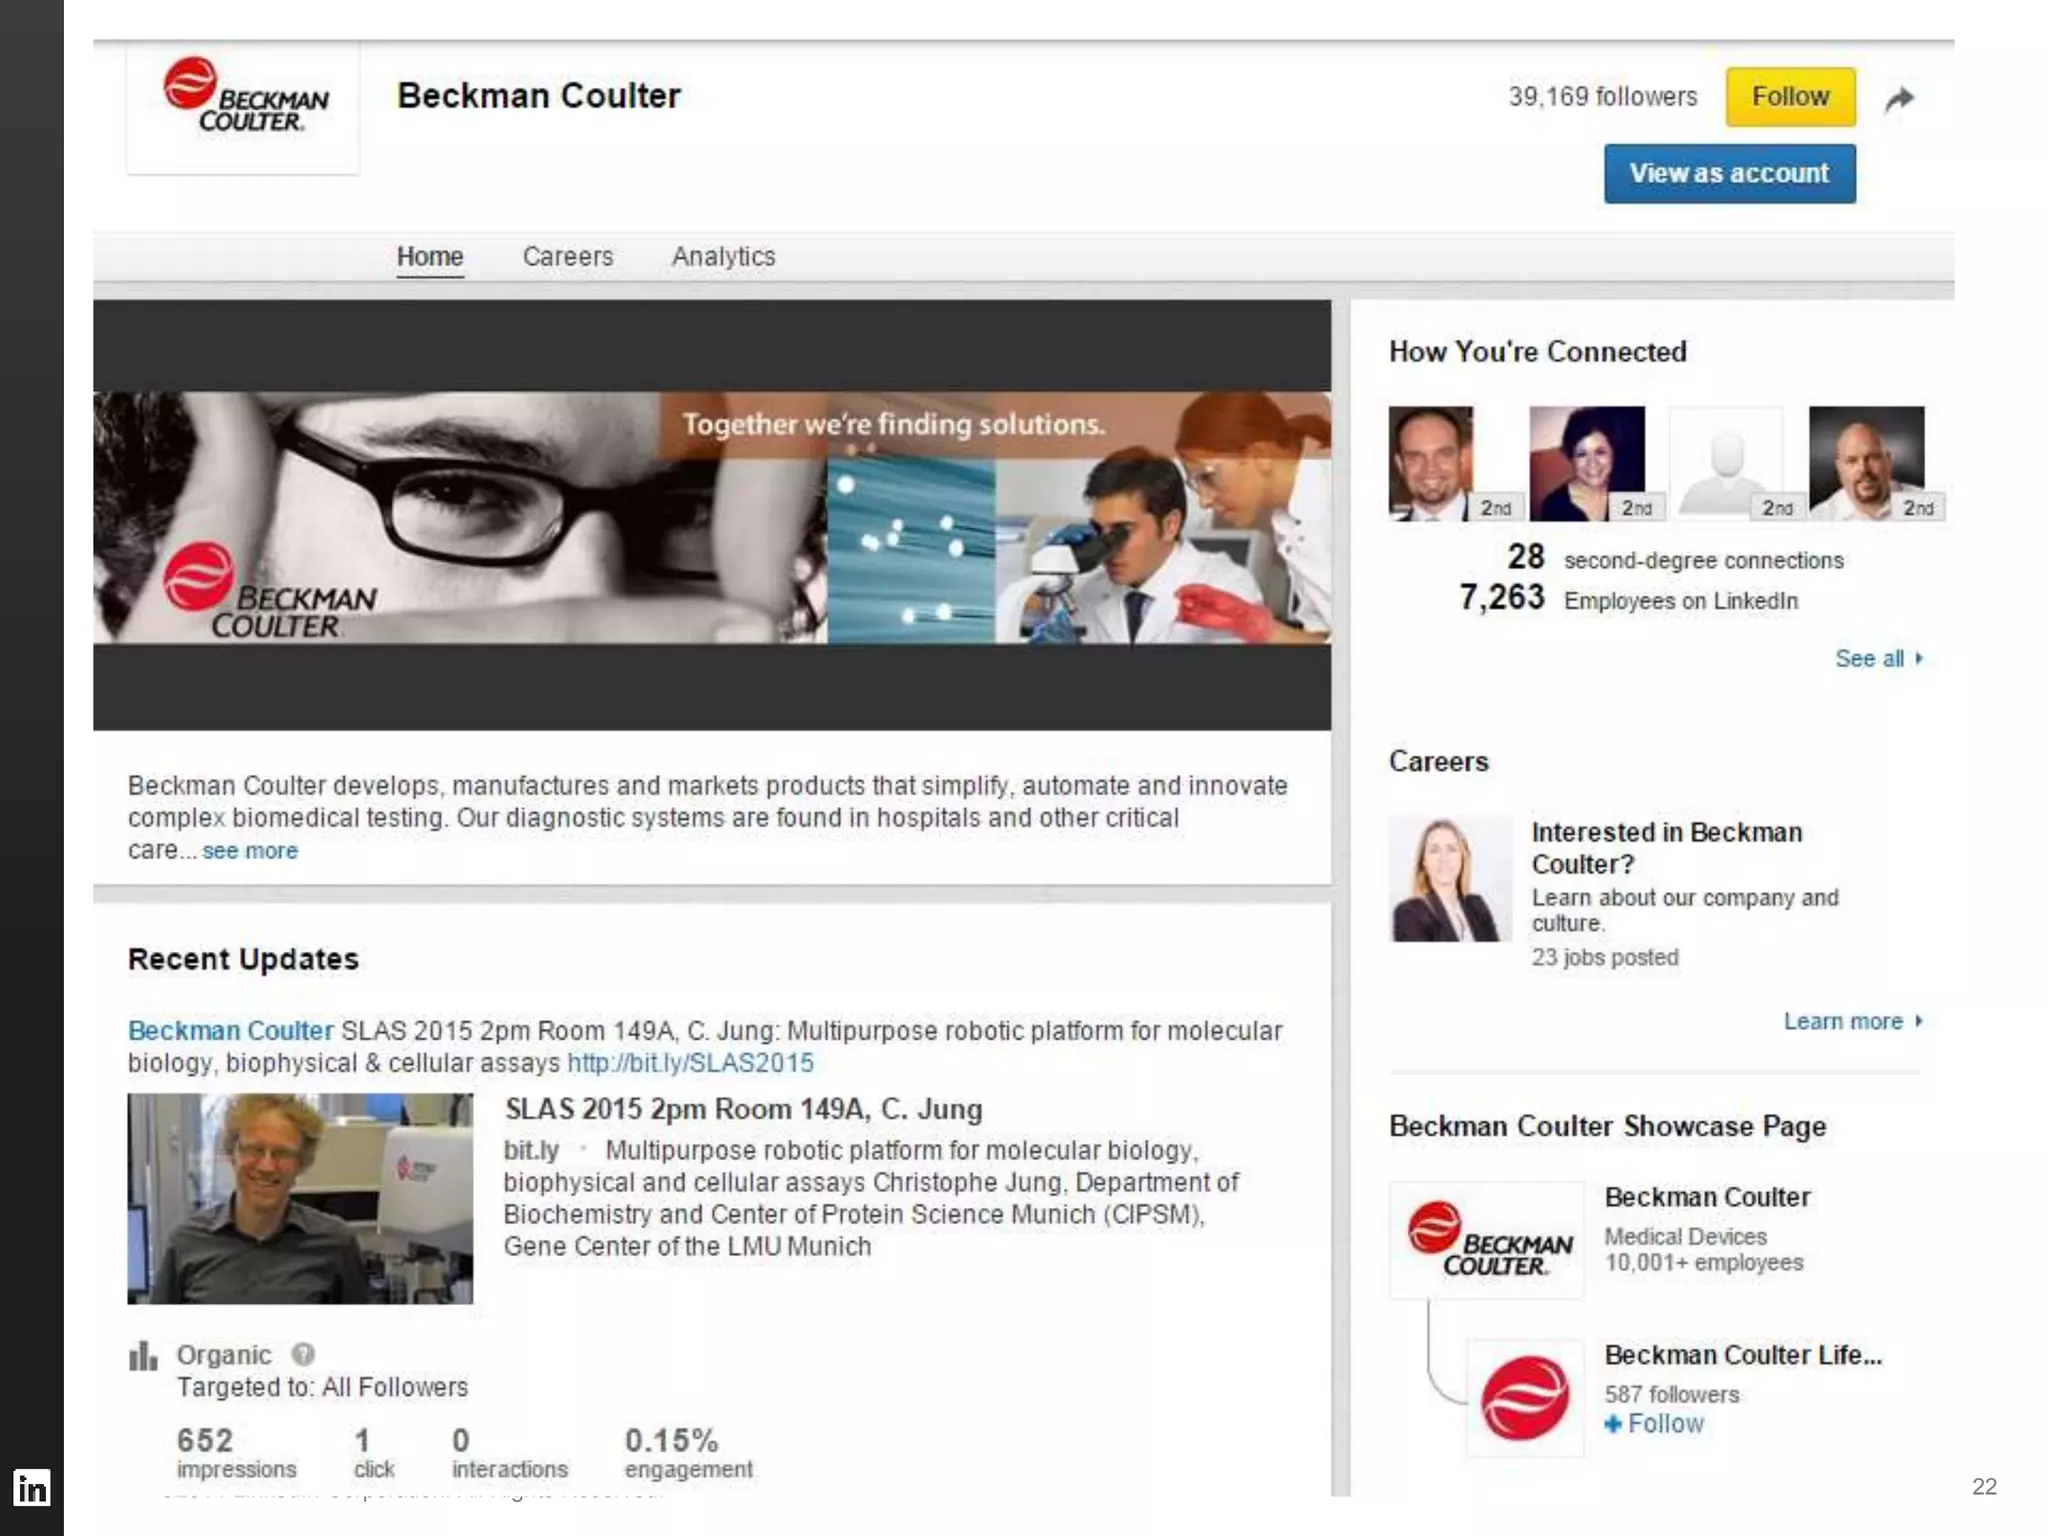Click Beckman Coulter author link in Recent Updates

pos(230,1031)
